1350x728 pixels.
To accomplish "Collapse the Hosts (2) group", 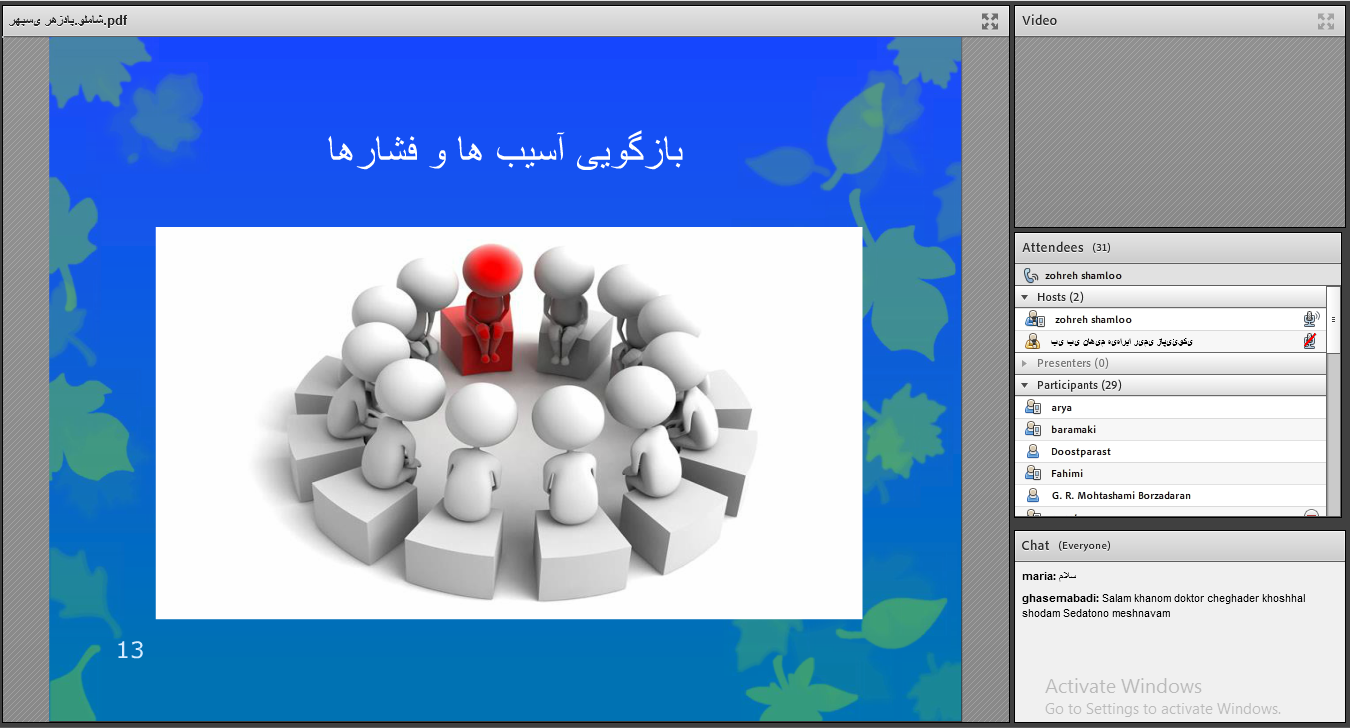I will (1024, 298).
